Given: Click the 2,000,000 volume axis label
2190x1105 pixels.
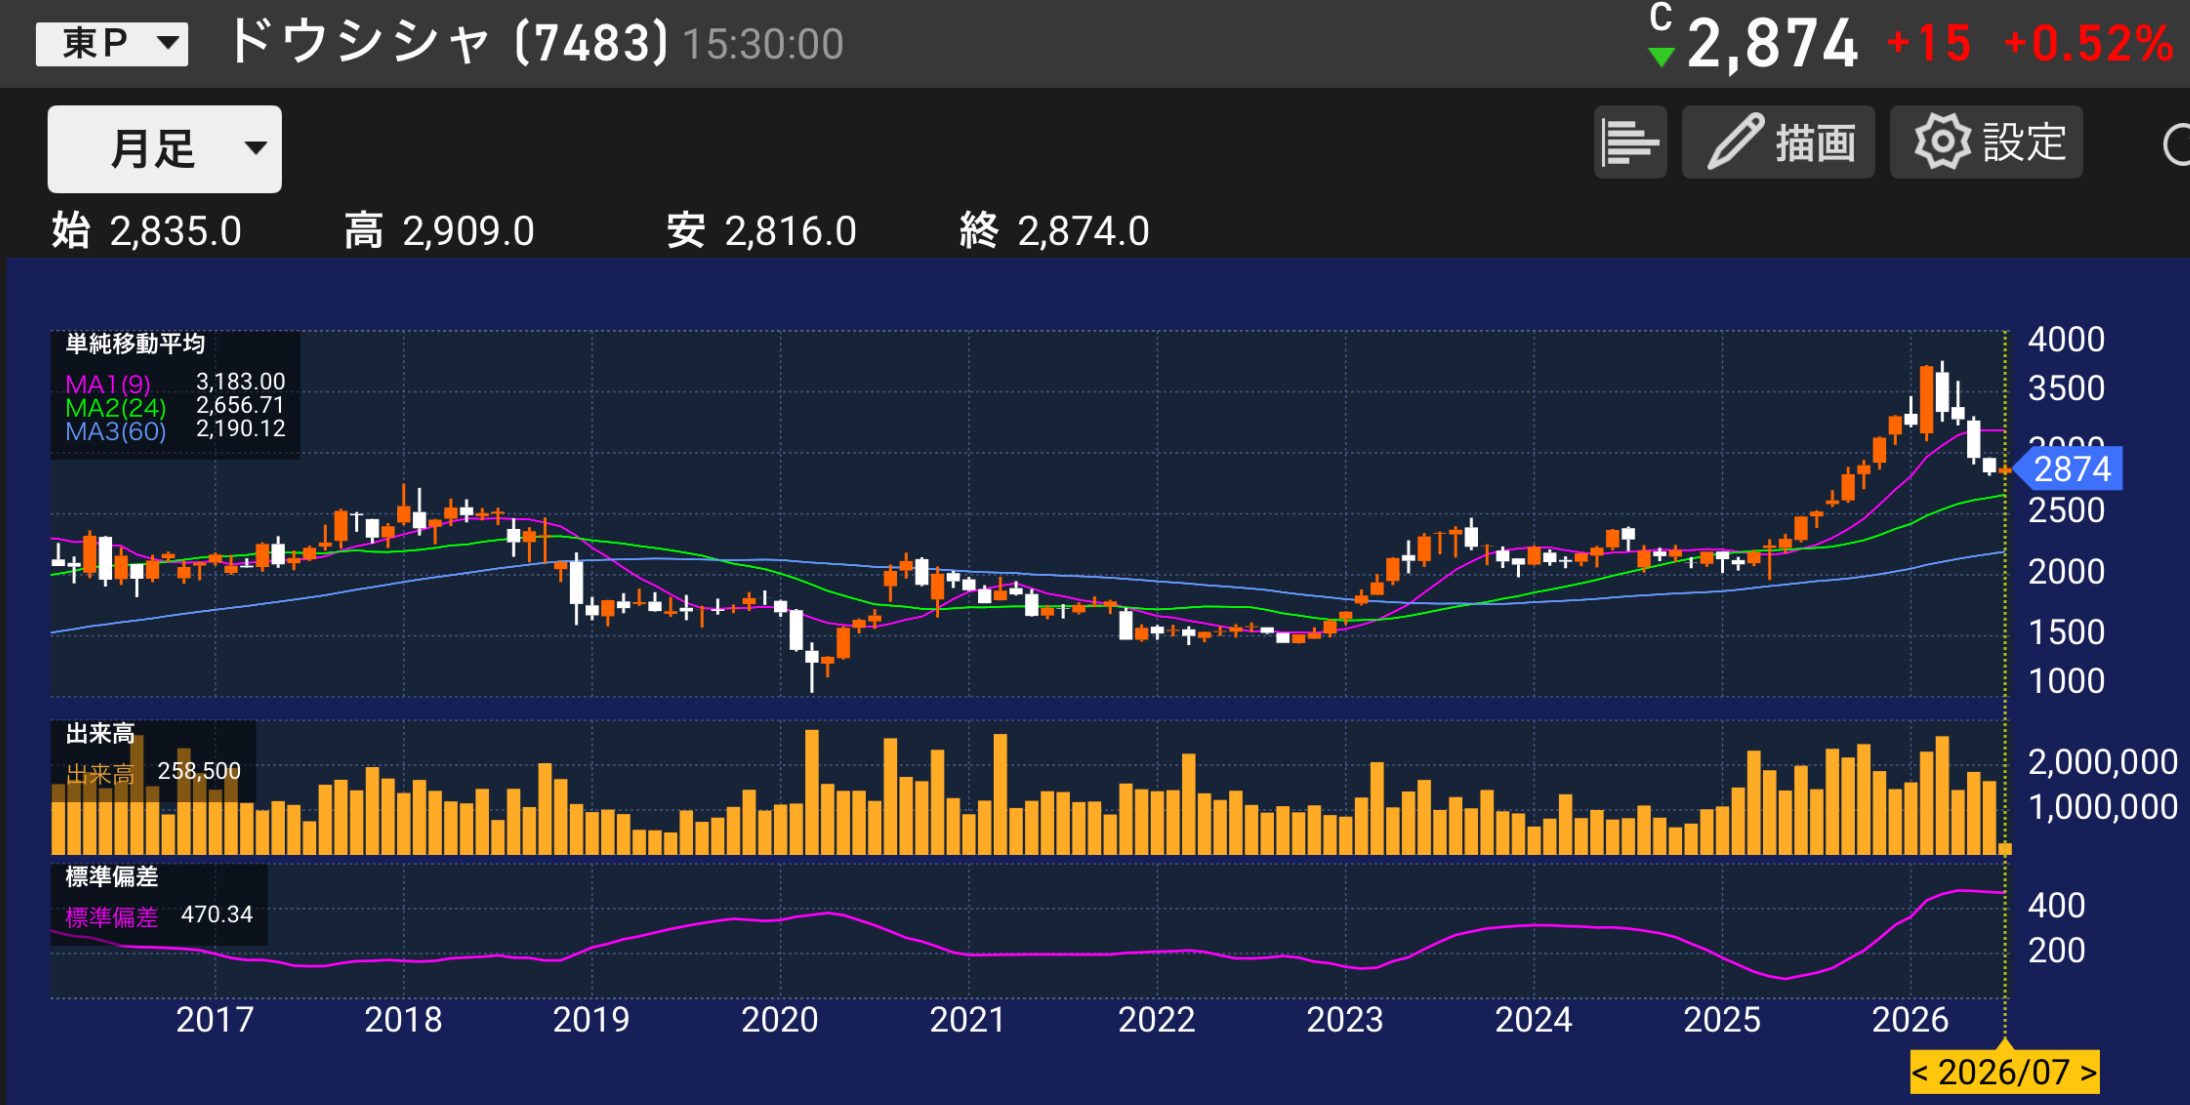Looking at the screenshot, I should 2103,762.
